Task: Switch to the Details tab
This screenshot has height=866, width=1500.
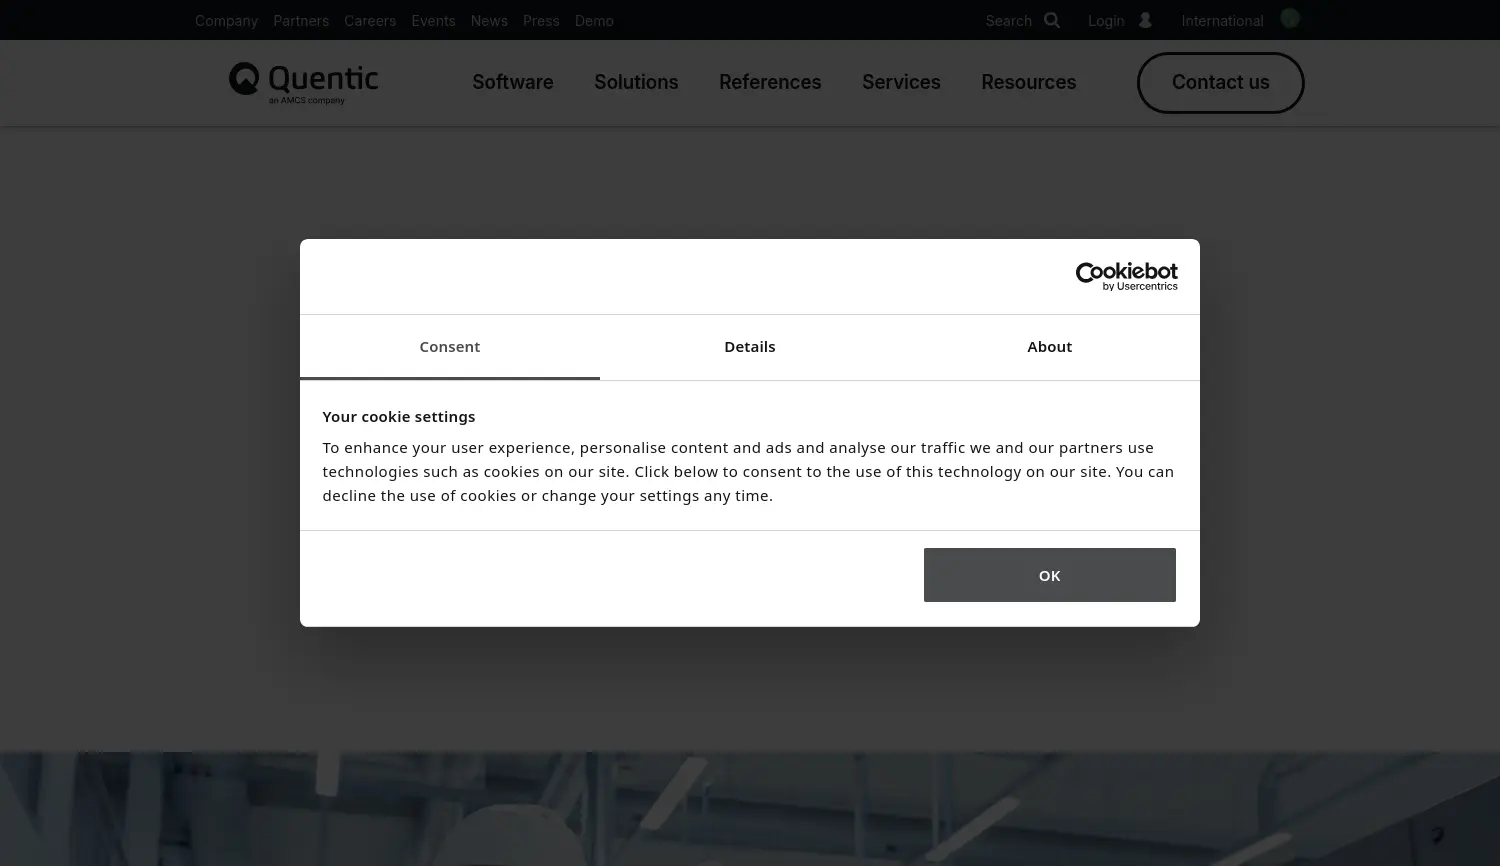Action: 749,346
